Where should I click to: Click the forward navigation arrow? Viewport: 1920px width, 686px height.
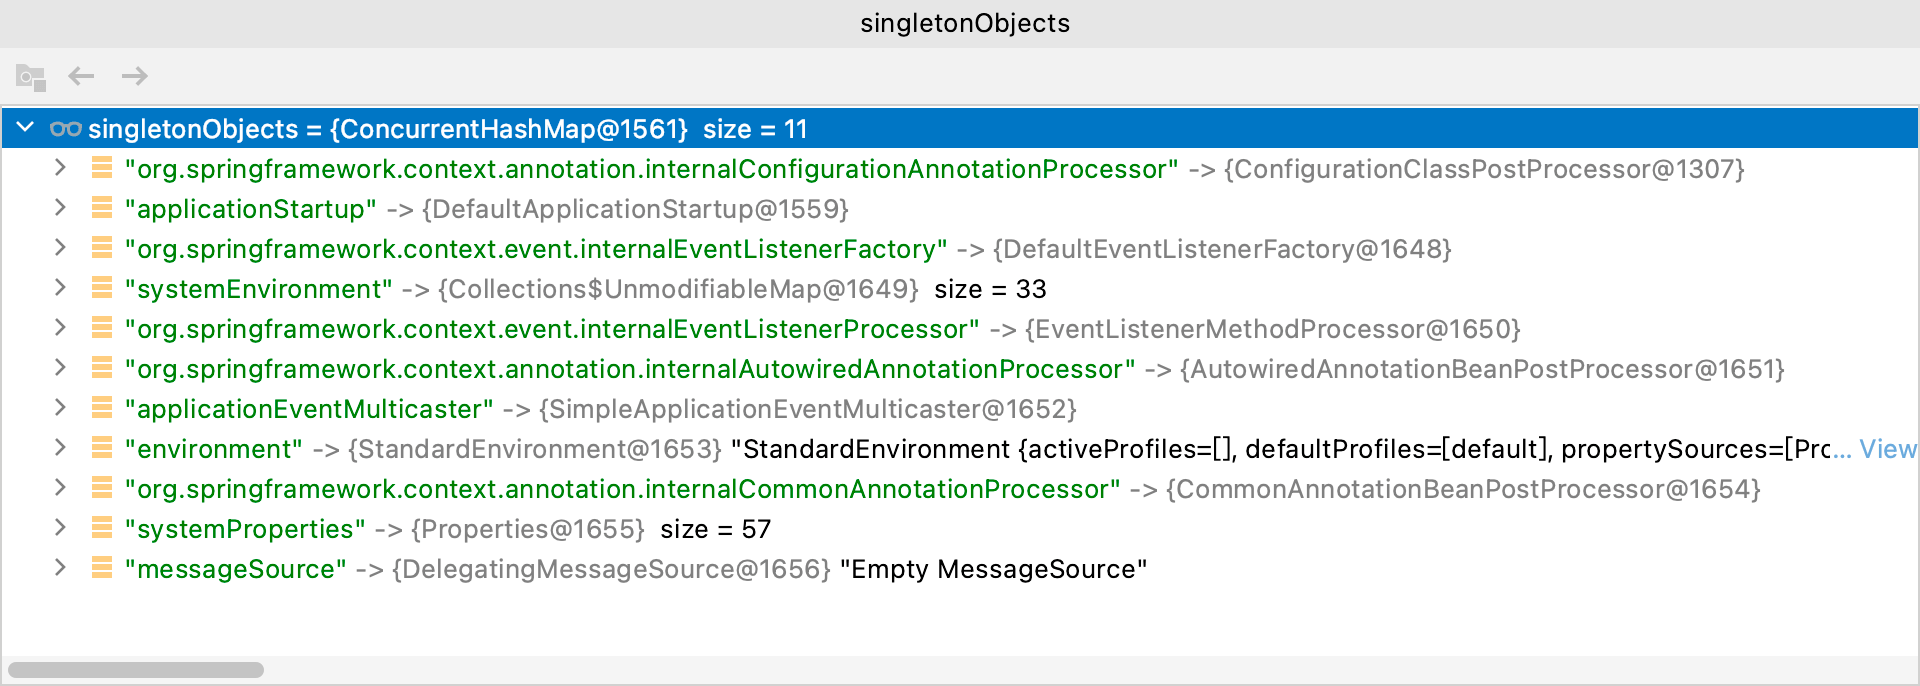pos(134,76)
